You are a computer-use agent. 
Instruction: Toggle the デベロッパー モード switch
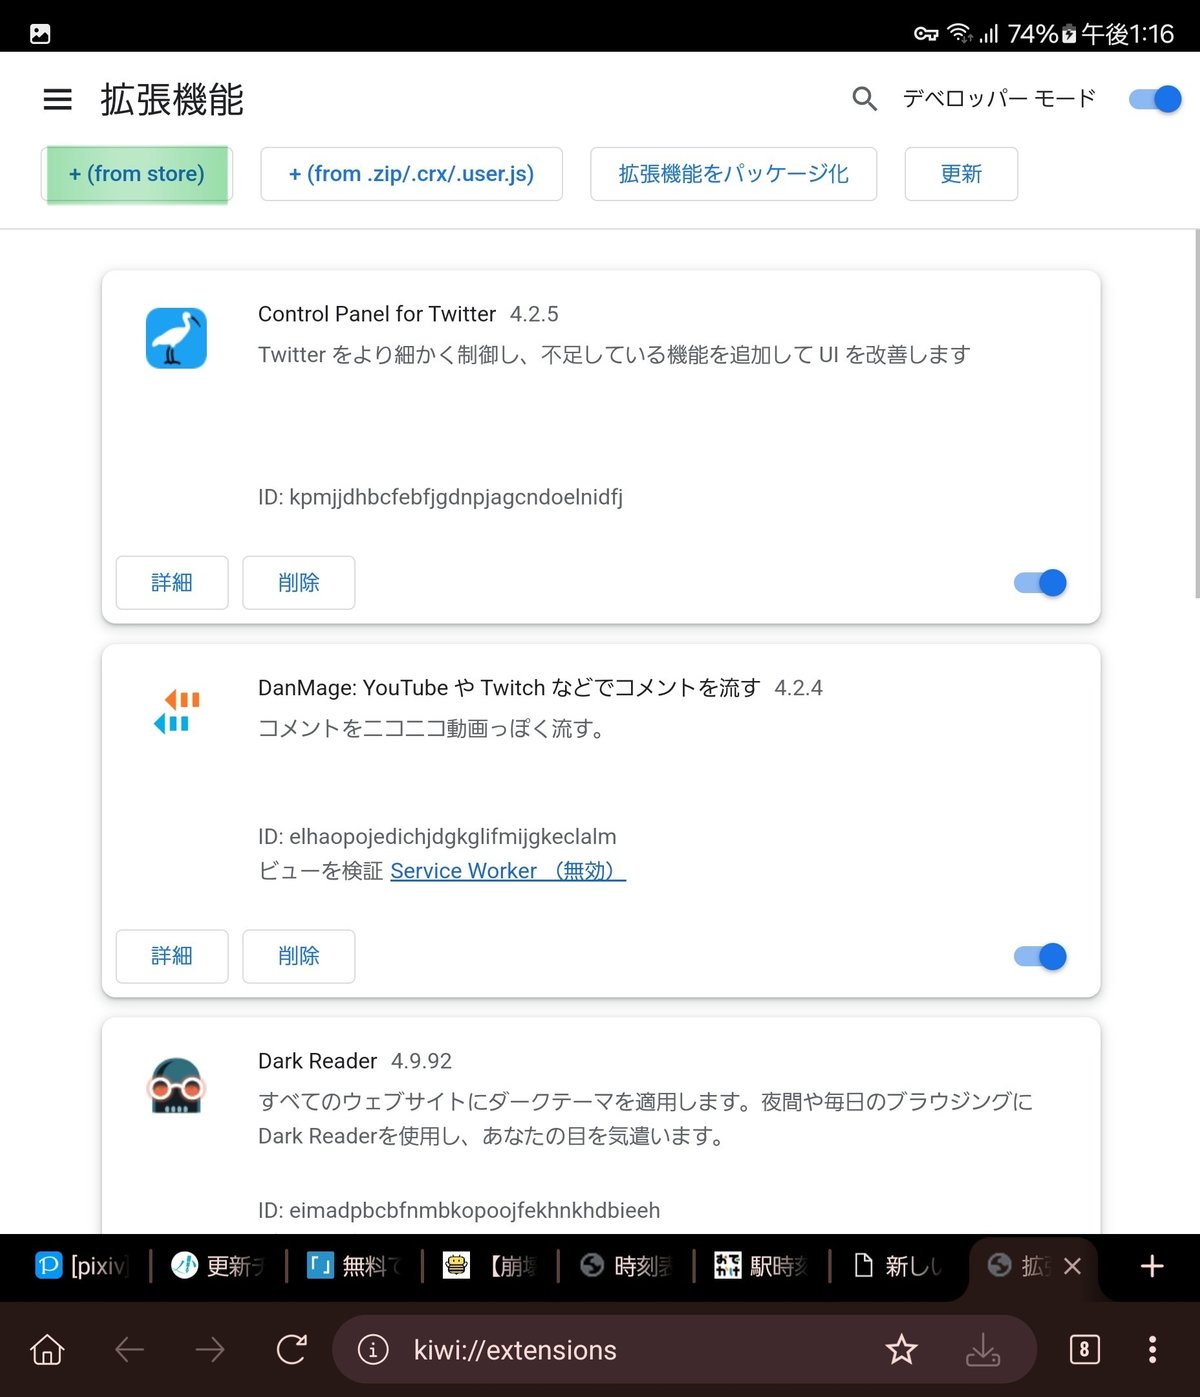1155,99
